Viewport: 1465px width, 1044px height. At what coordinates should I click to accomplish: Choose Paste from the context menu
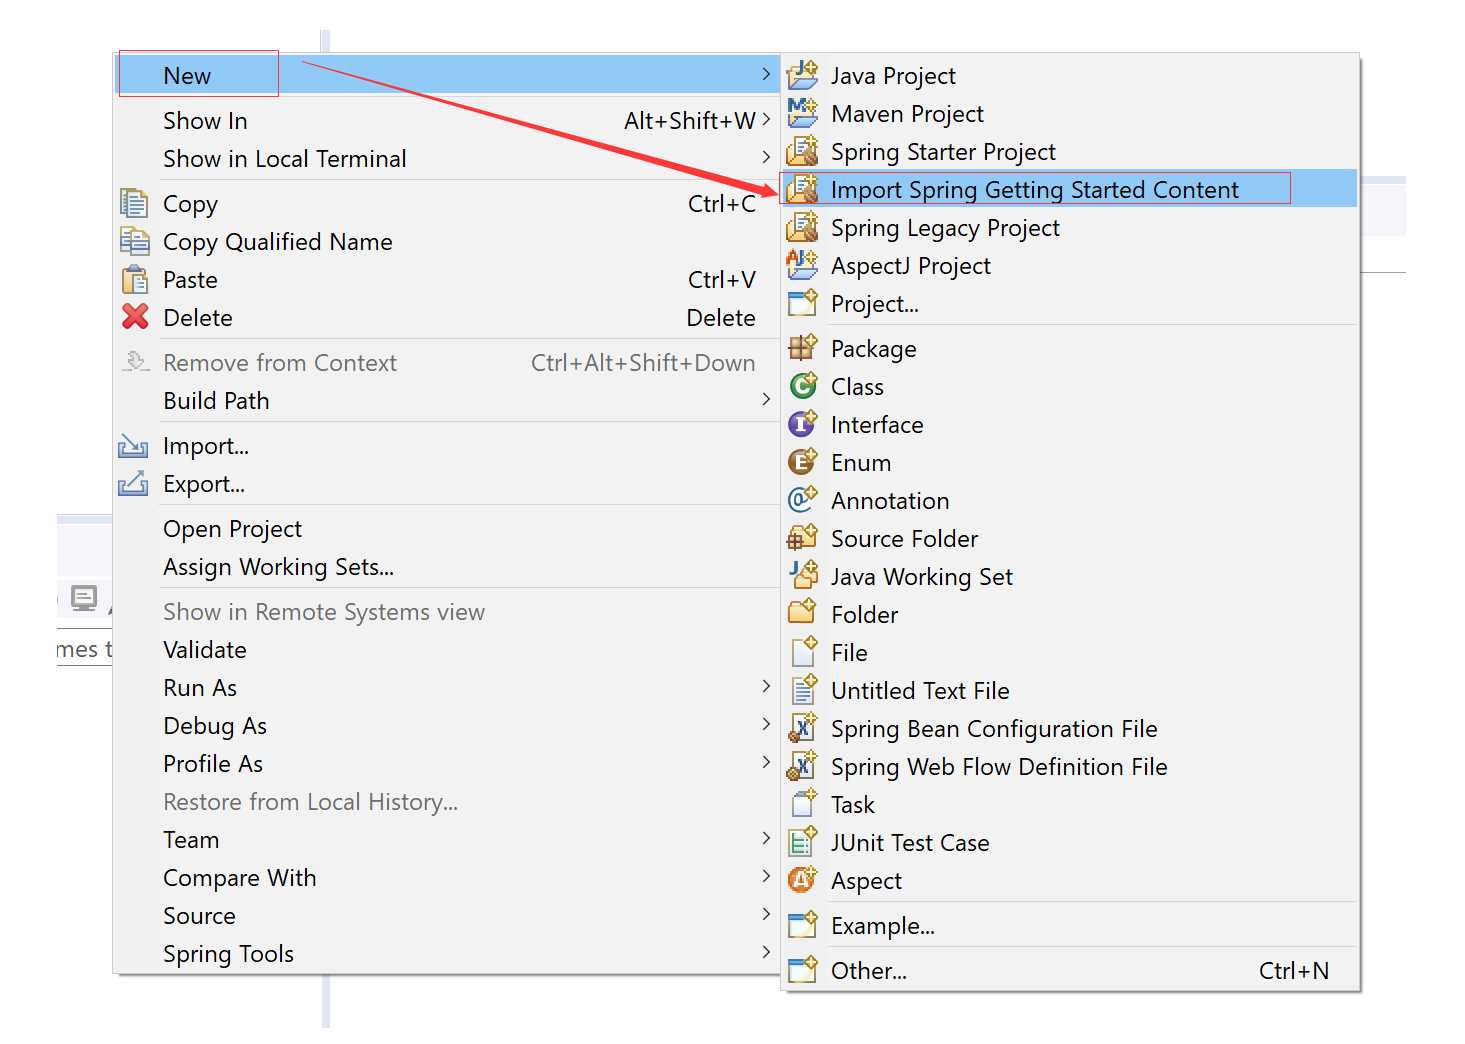click(446, 279)
